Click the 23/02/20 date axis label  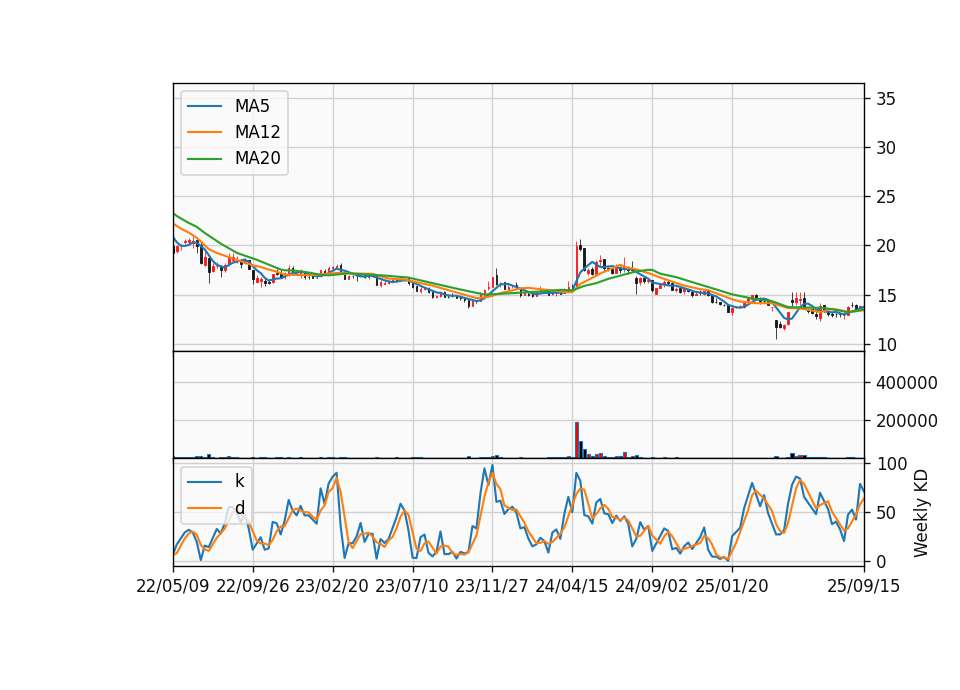tap(332, 586)
